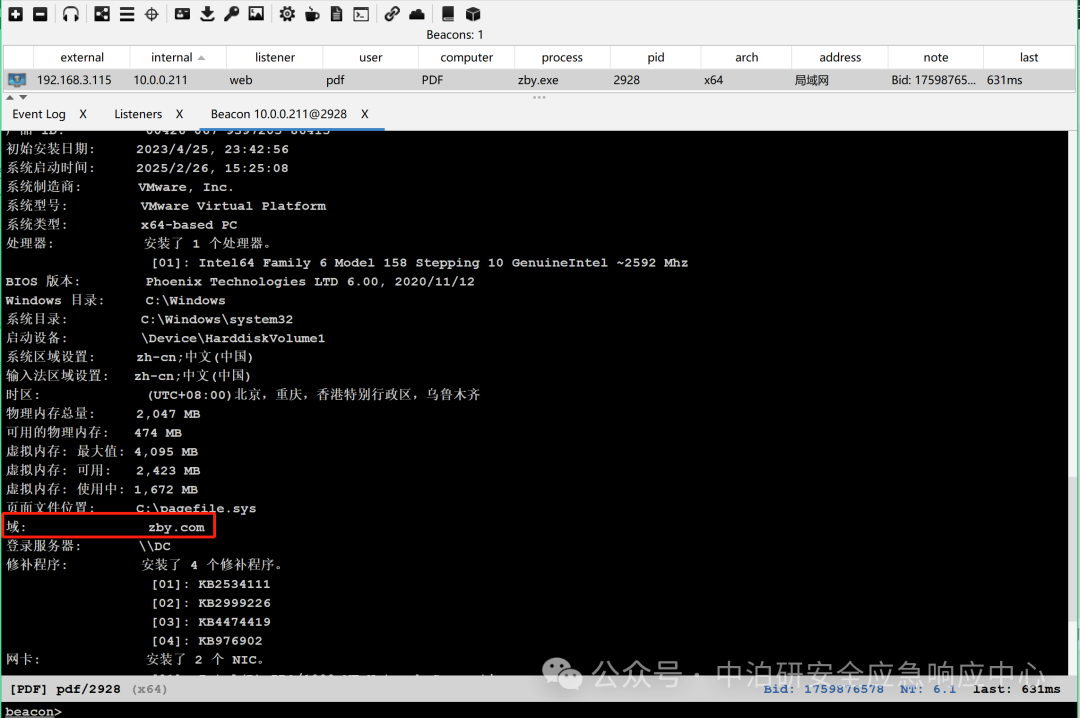This screenshot has height=718, width=1080.
Task: Open Help via the book icon
Action: [448, 14]
